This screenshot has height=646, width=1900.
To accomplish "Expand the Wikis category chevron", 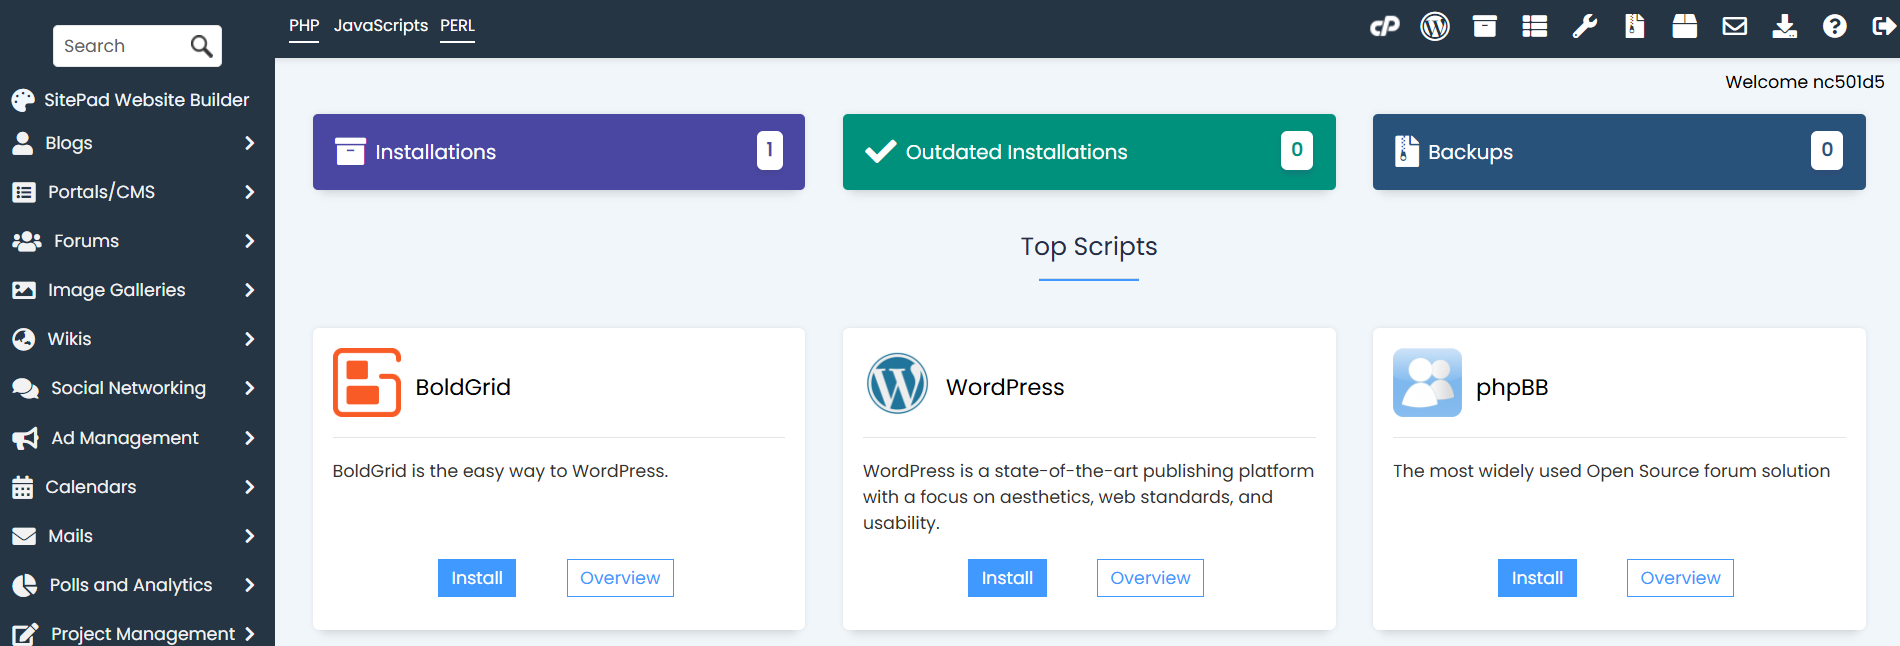I will [x=250, y=339].
